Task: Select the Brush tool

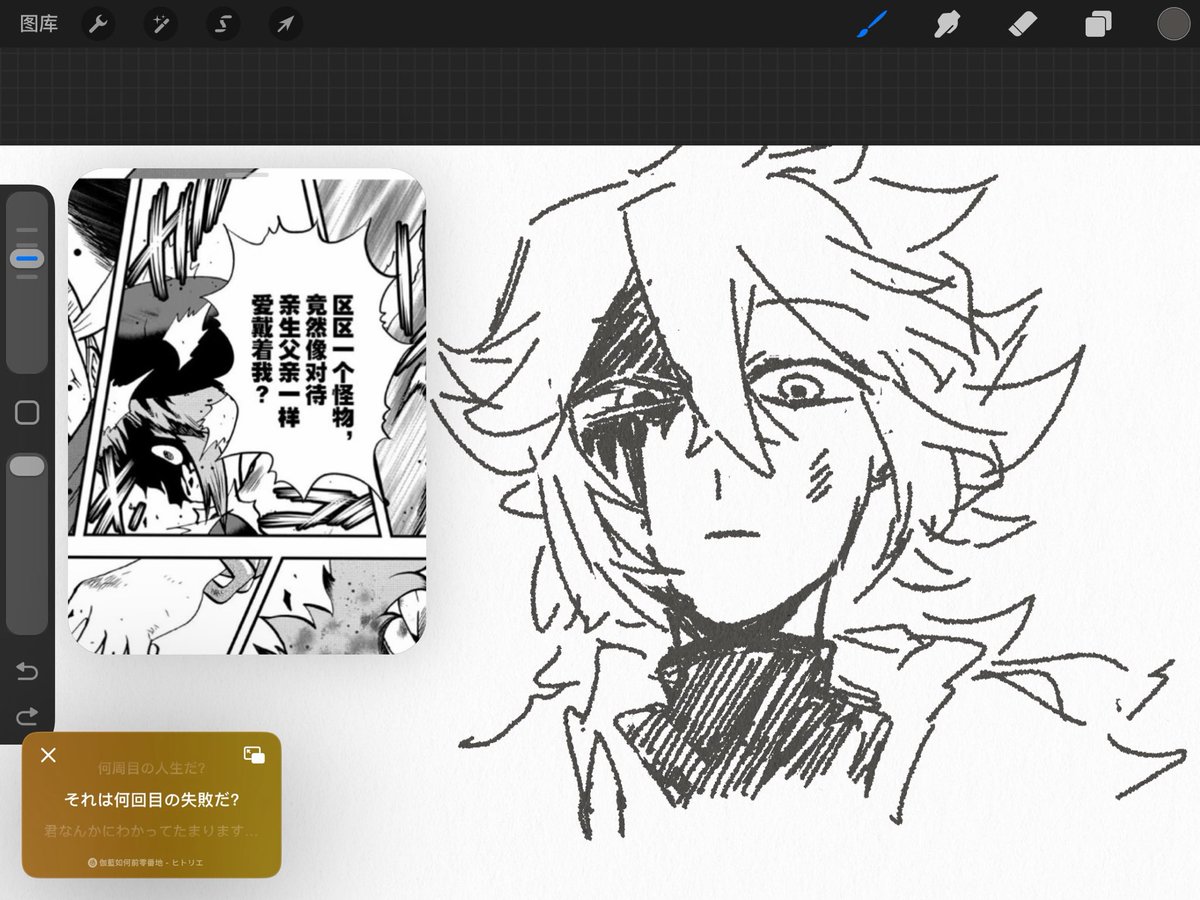Action: coord(872,23)
